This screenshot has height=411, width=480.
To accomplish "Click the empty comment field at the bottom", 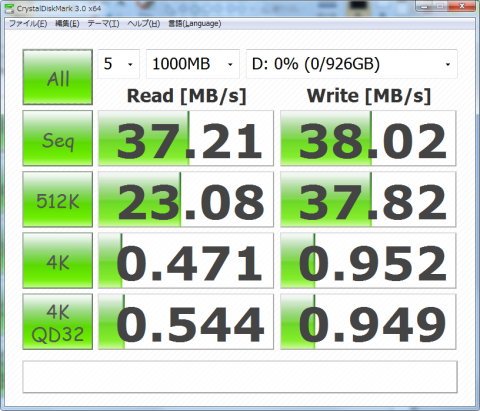I will click(240, 377).
